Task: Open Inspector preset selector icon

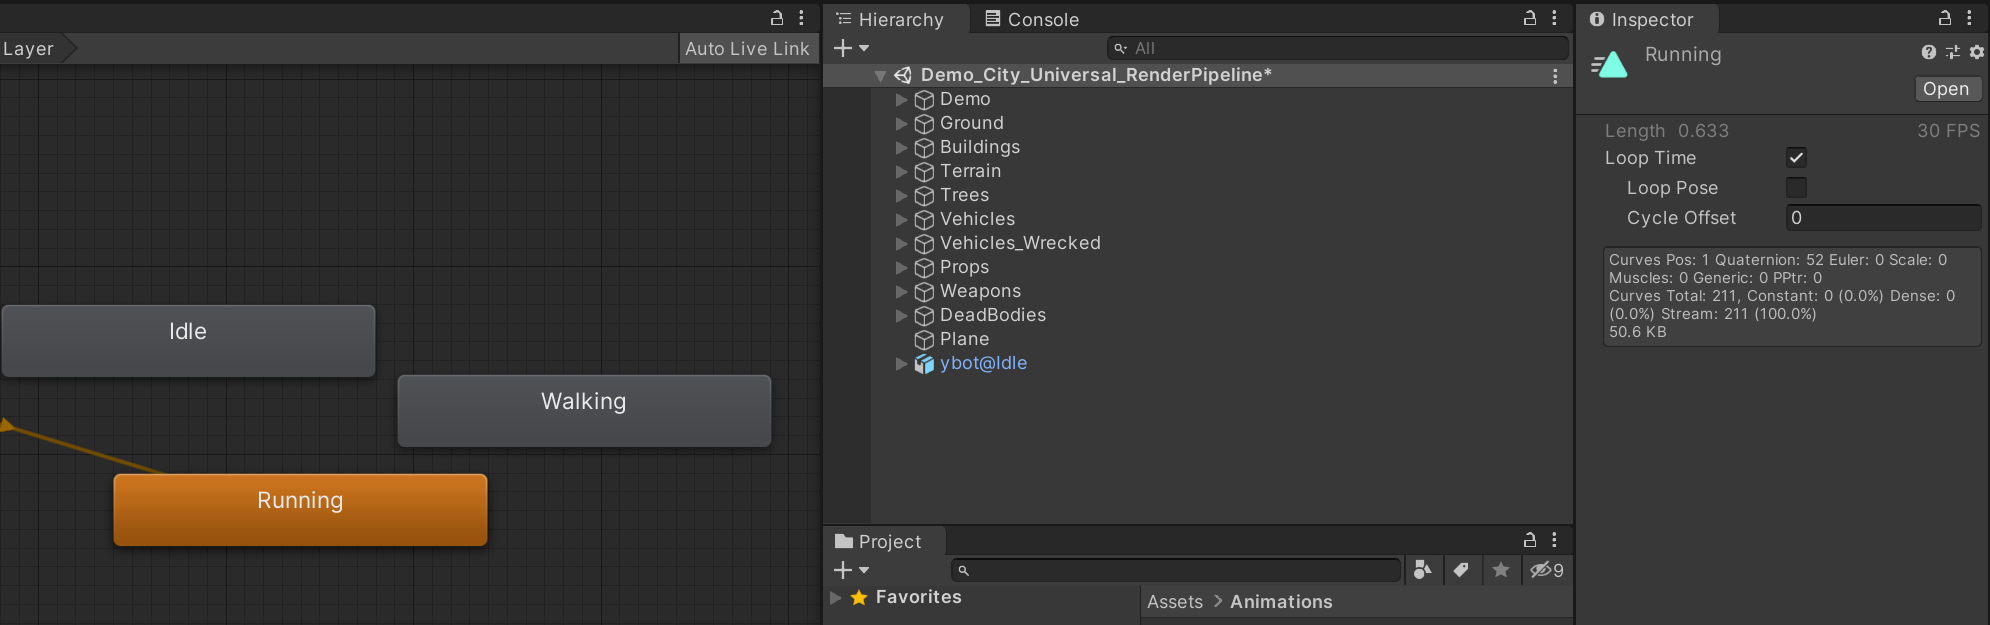Action: point(1953,52)
